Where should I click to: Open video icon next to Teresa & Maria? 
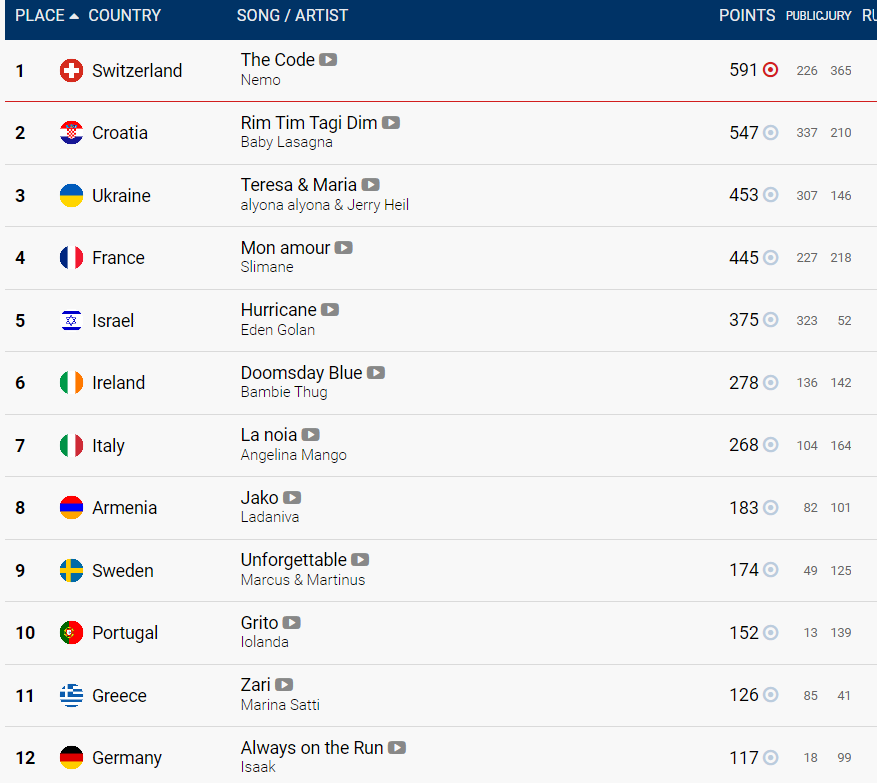point(370,185)
